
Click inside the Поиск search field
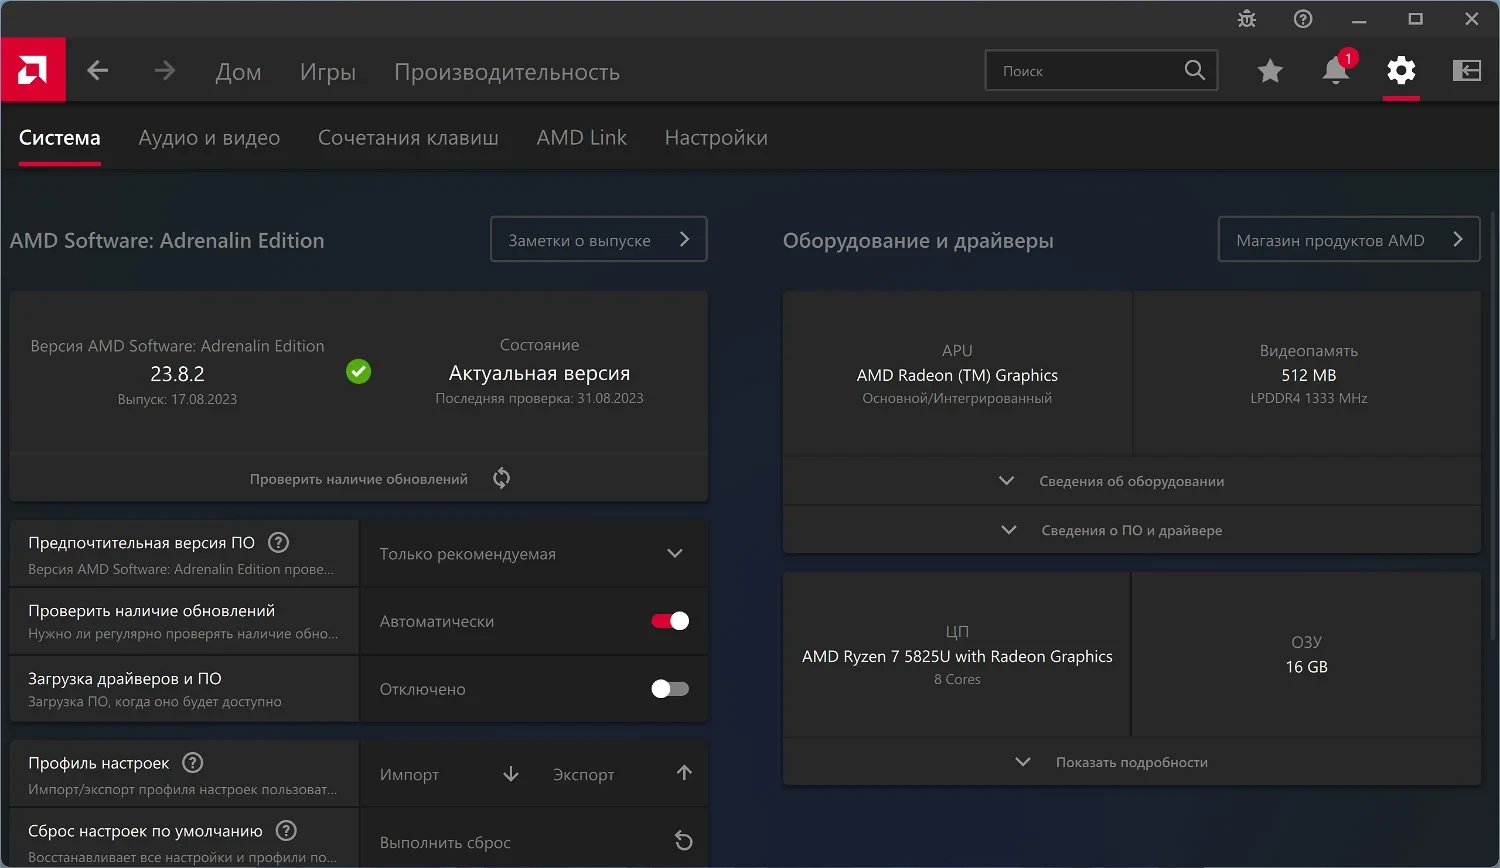click(x=1080, y=70)
